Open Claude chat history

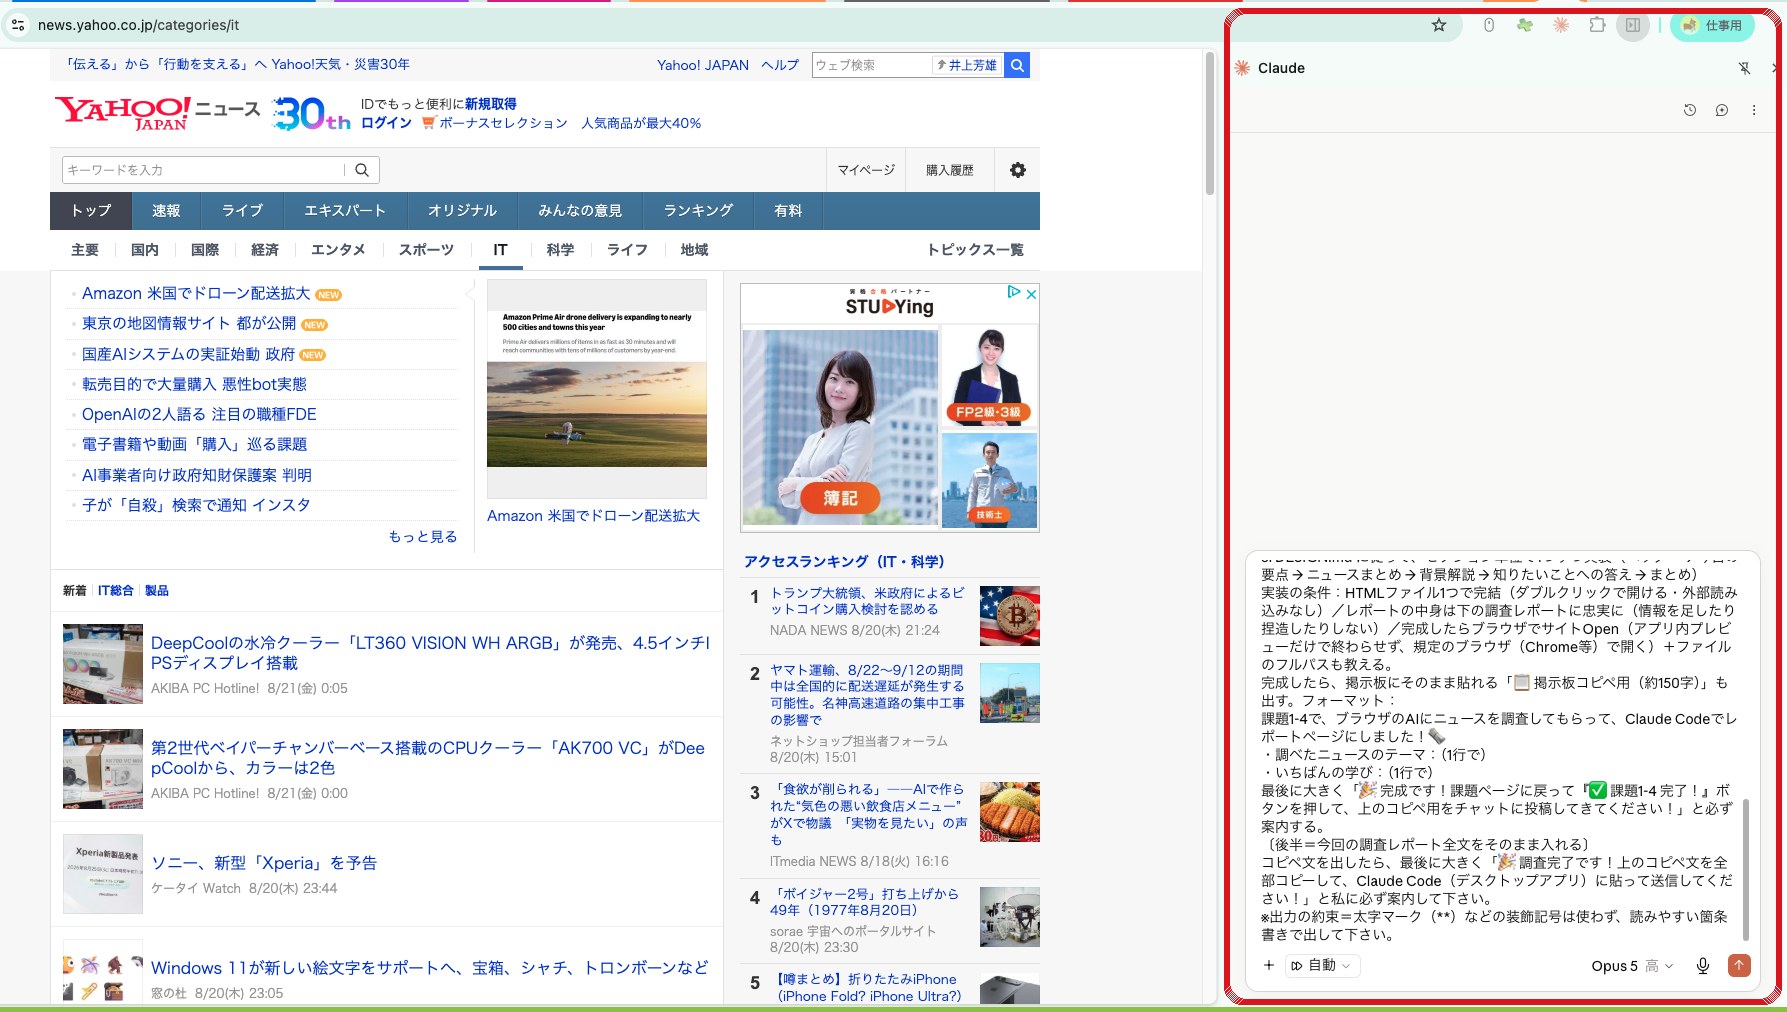click(x=1690, y=110)
